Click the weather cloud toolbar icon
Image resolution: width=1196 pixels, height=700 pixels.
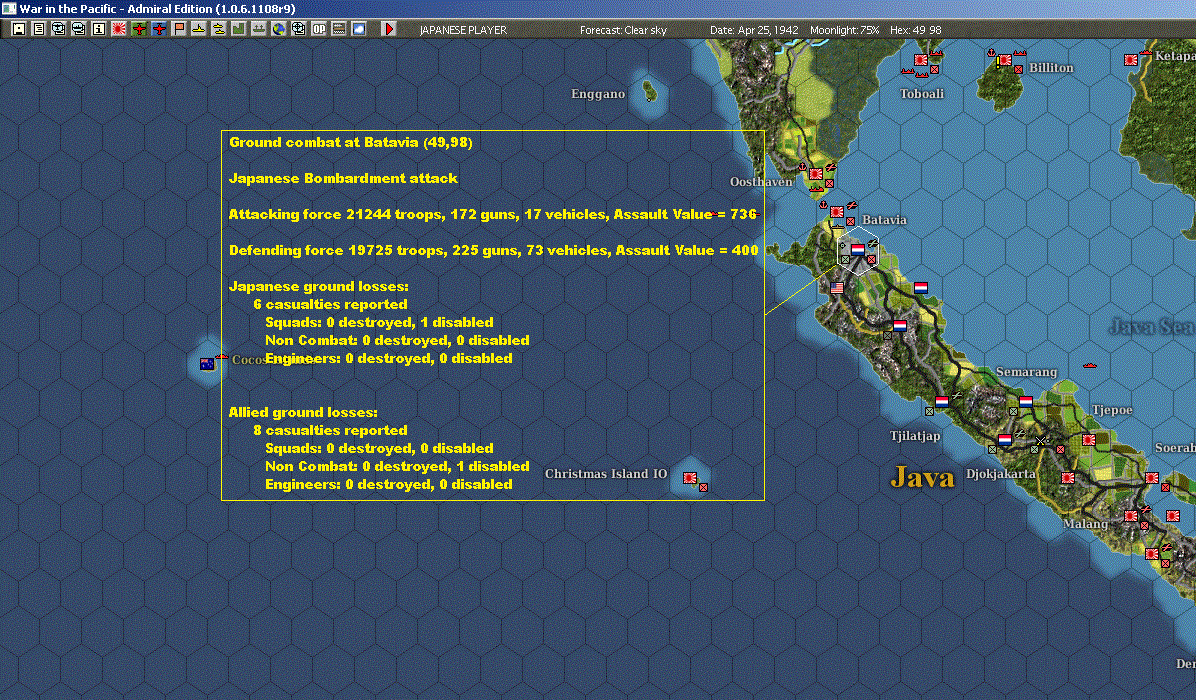[x=358, y=29]
